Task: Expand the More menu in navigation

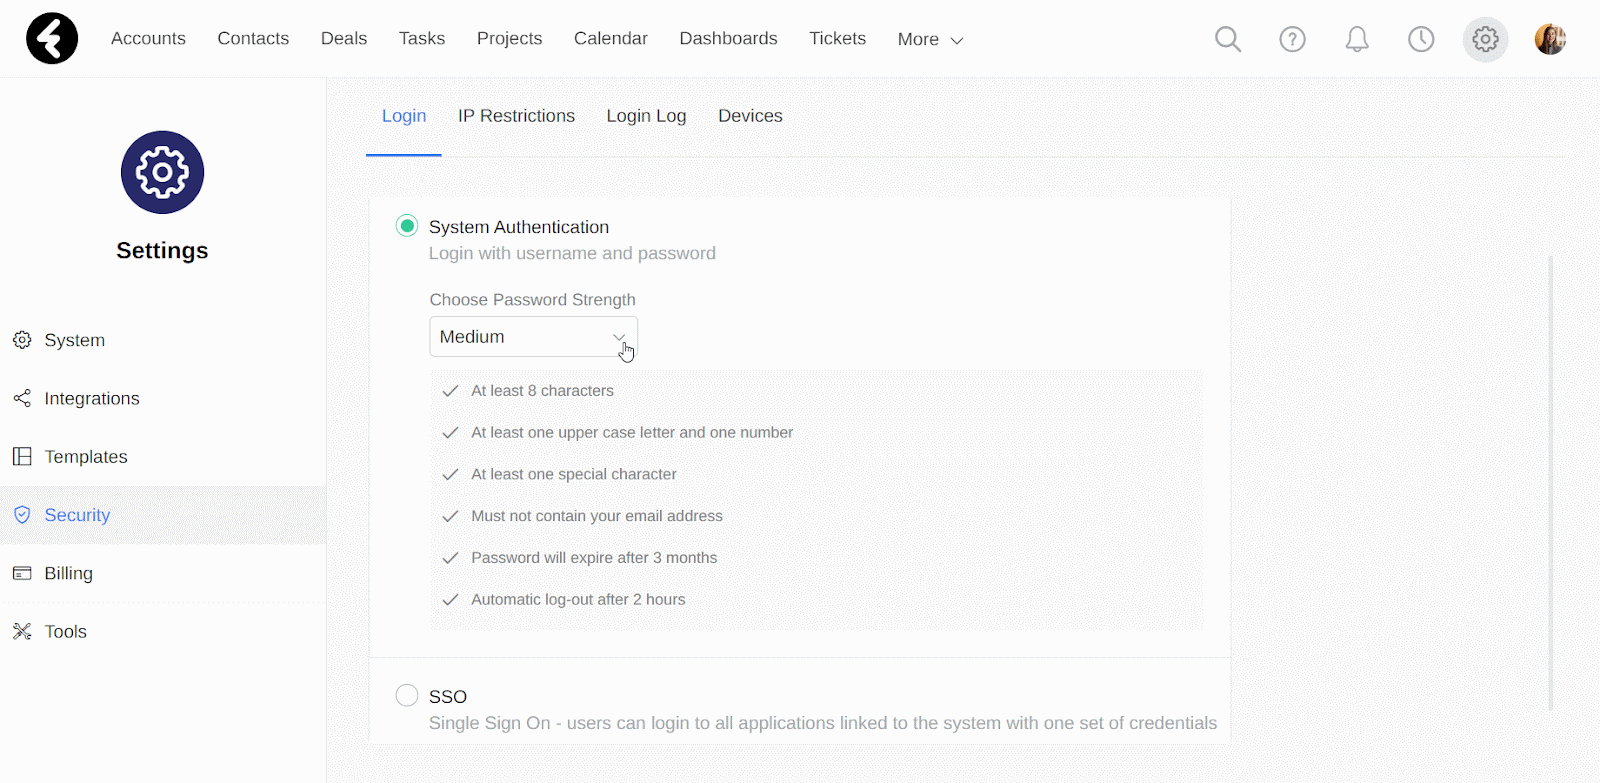Action: click(x=930, y=39)
